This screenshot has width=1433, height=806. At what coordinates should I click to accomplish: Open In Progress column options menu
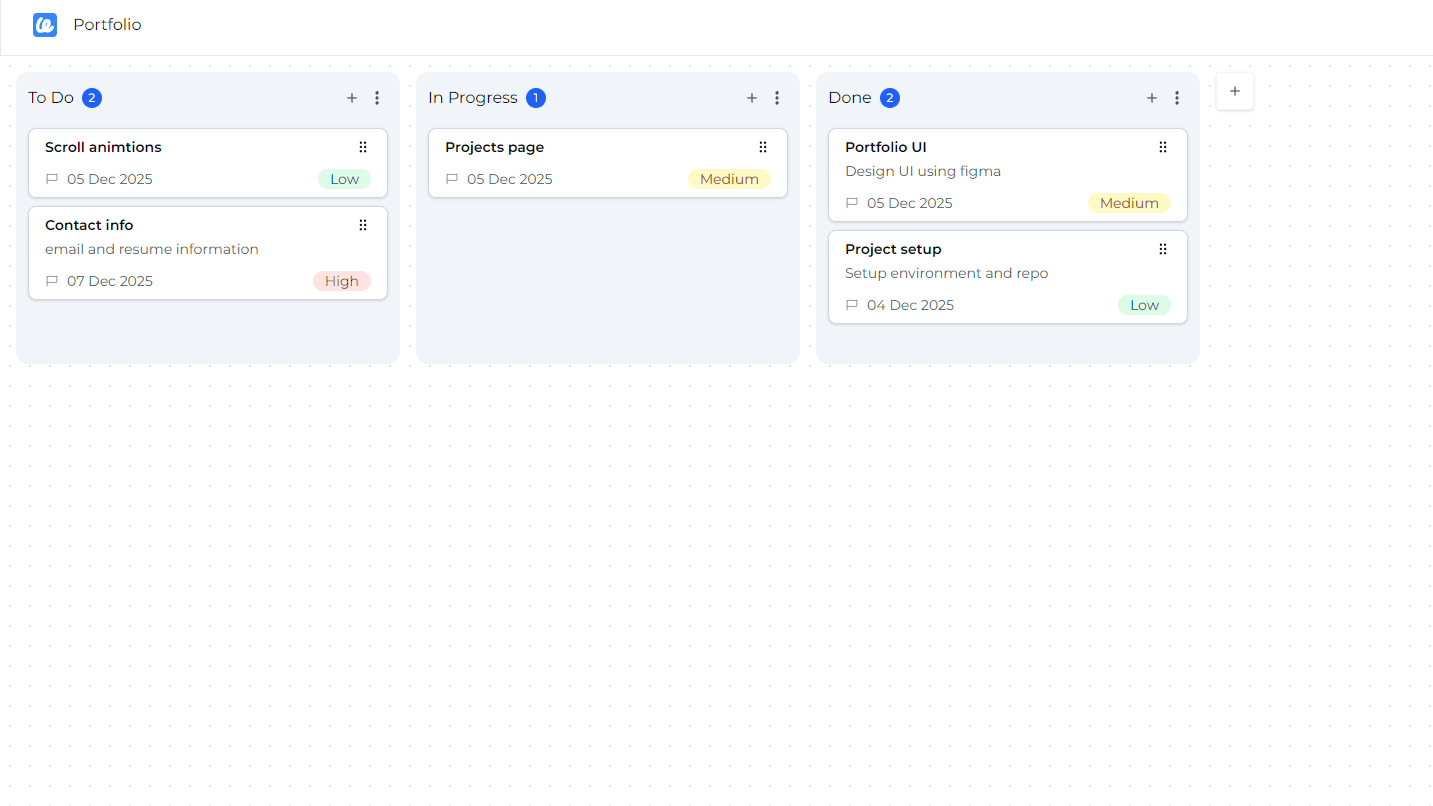777,98
